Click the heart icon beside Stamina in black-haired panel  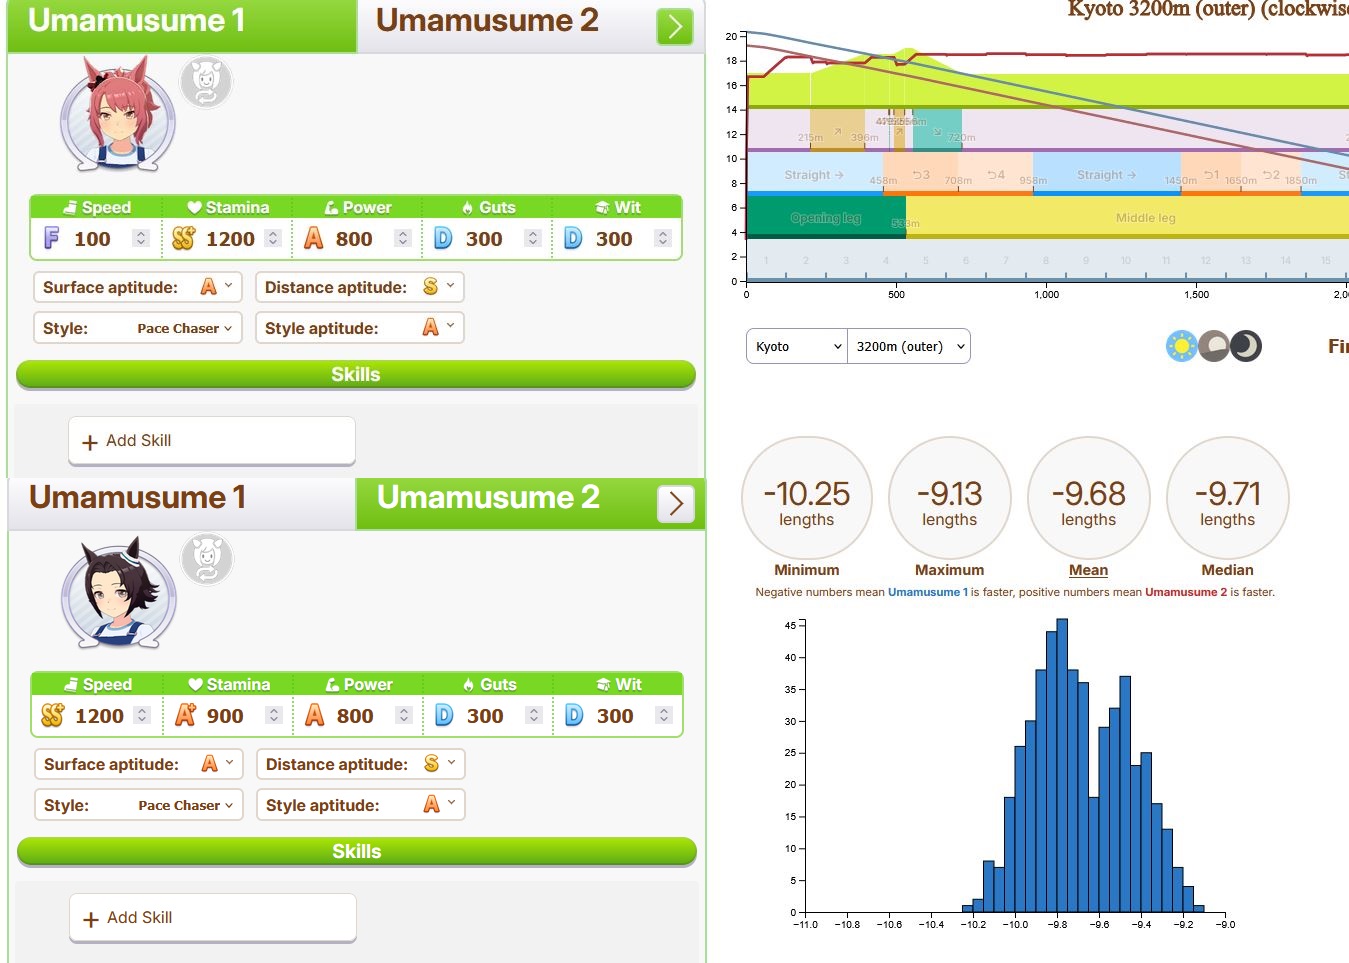click(195, 684)
